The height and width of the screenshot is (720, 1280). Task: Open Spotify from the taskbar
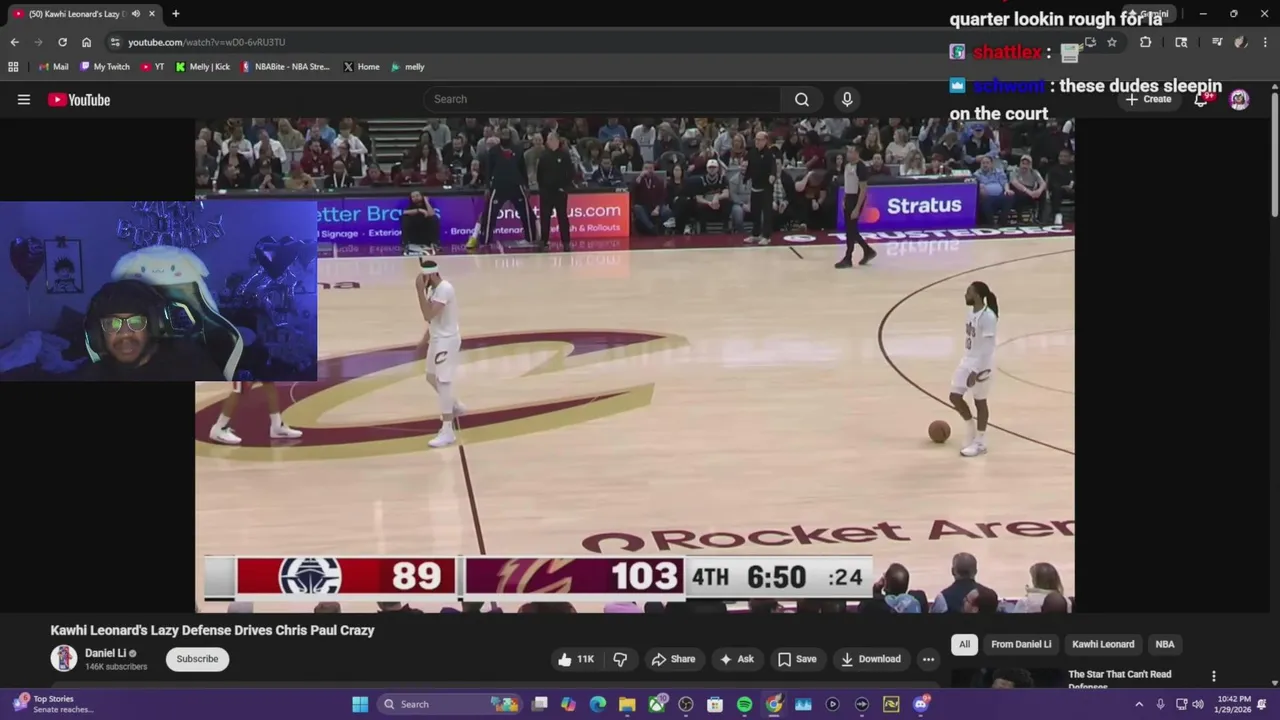(744, 704)
